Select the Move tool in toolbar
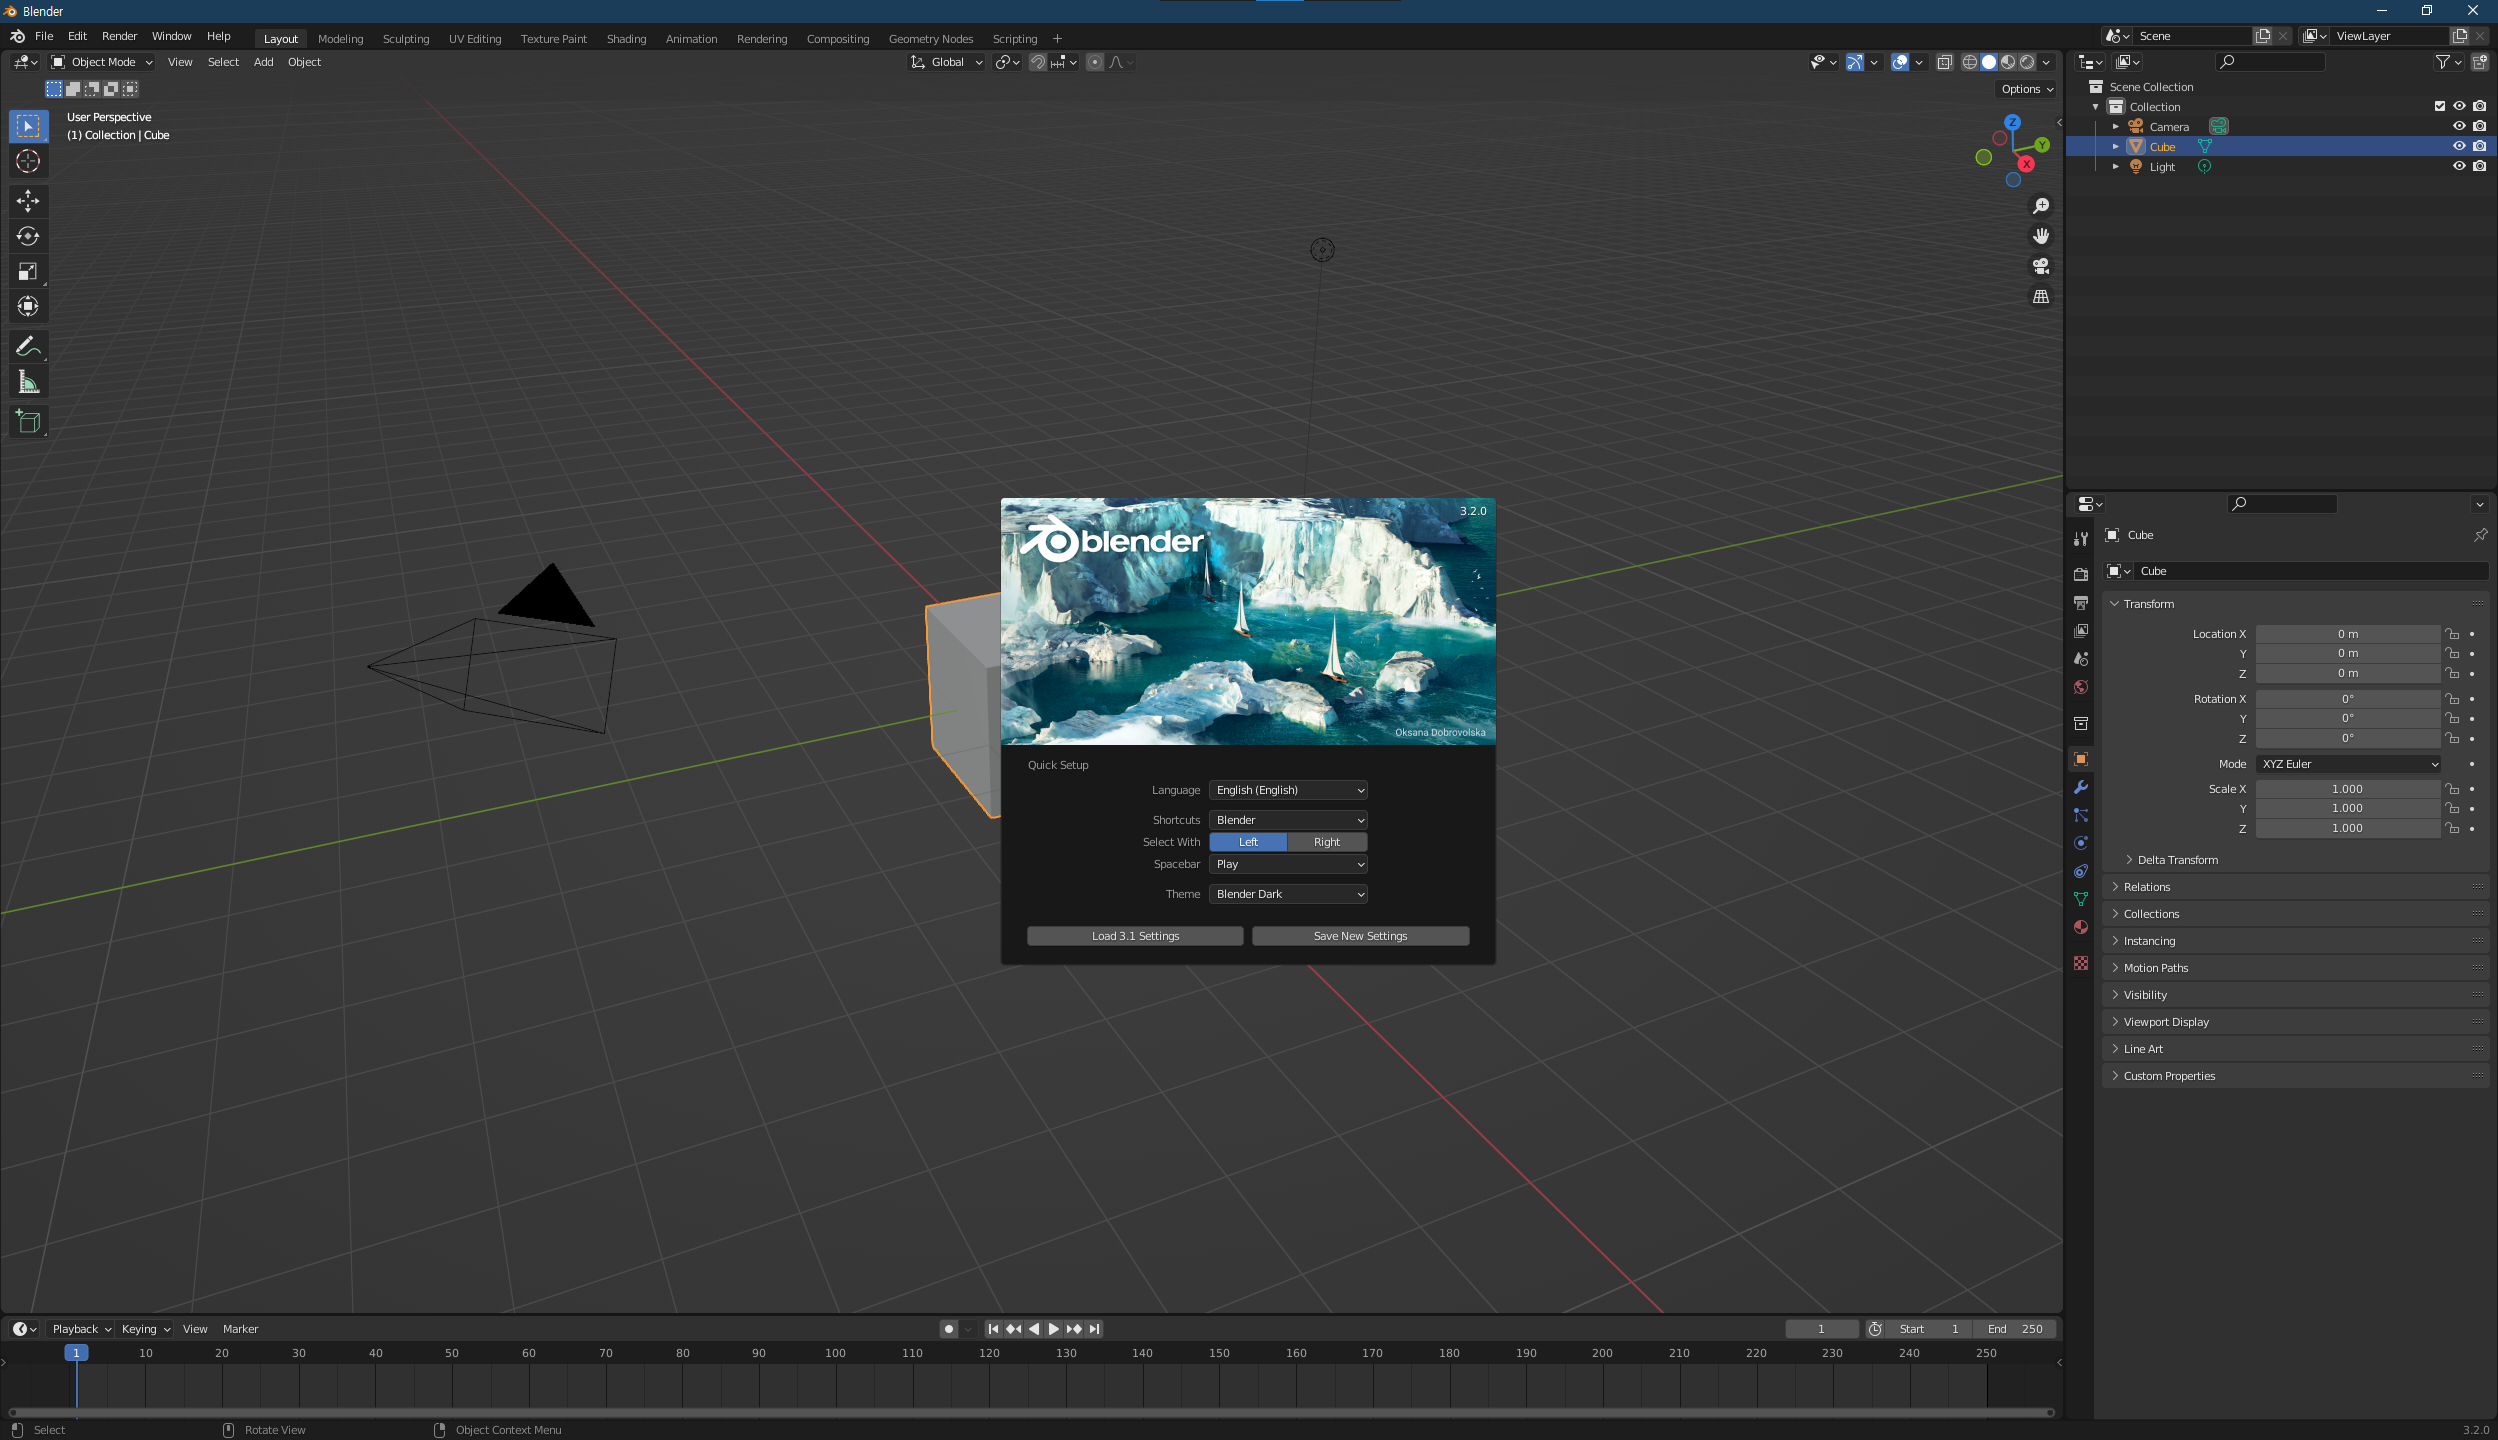The image size is (2498, 1440). click(28, 201)
